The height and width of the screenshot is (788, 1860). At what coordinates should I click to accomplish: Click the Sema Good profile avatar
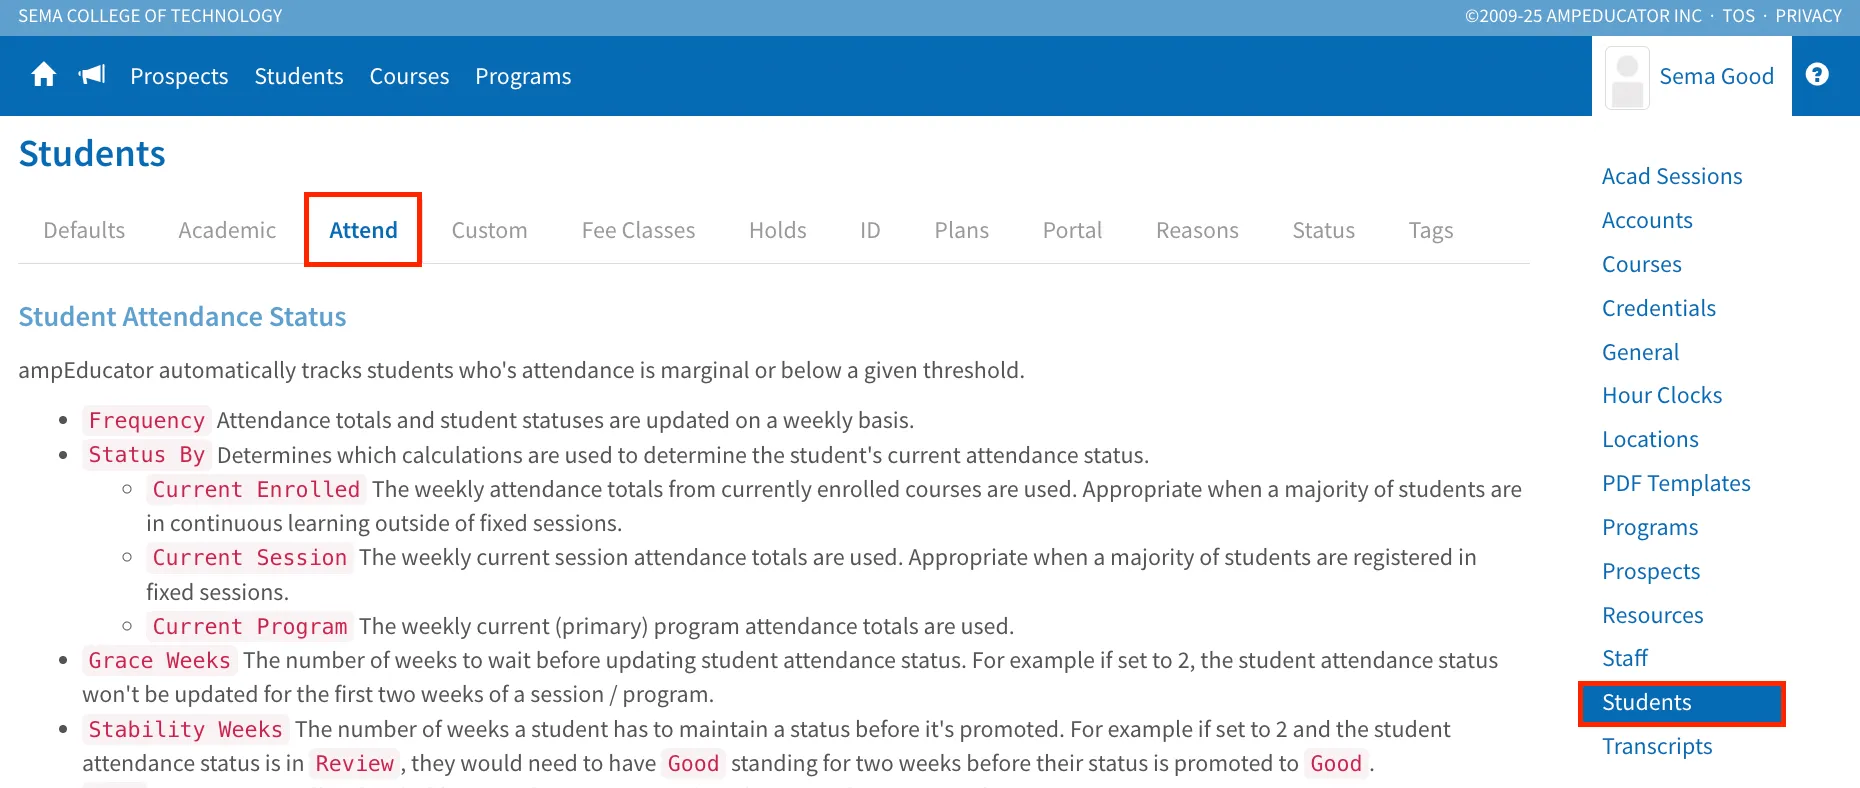click(x=1627, y=77)
